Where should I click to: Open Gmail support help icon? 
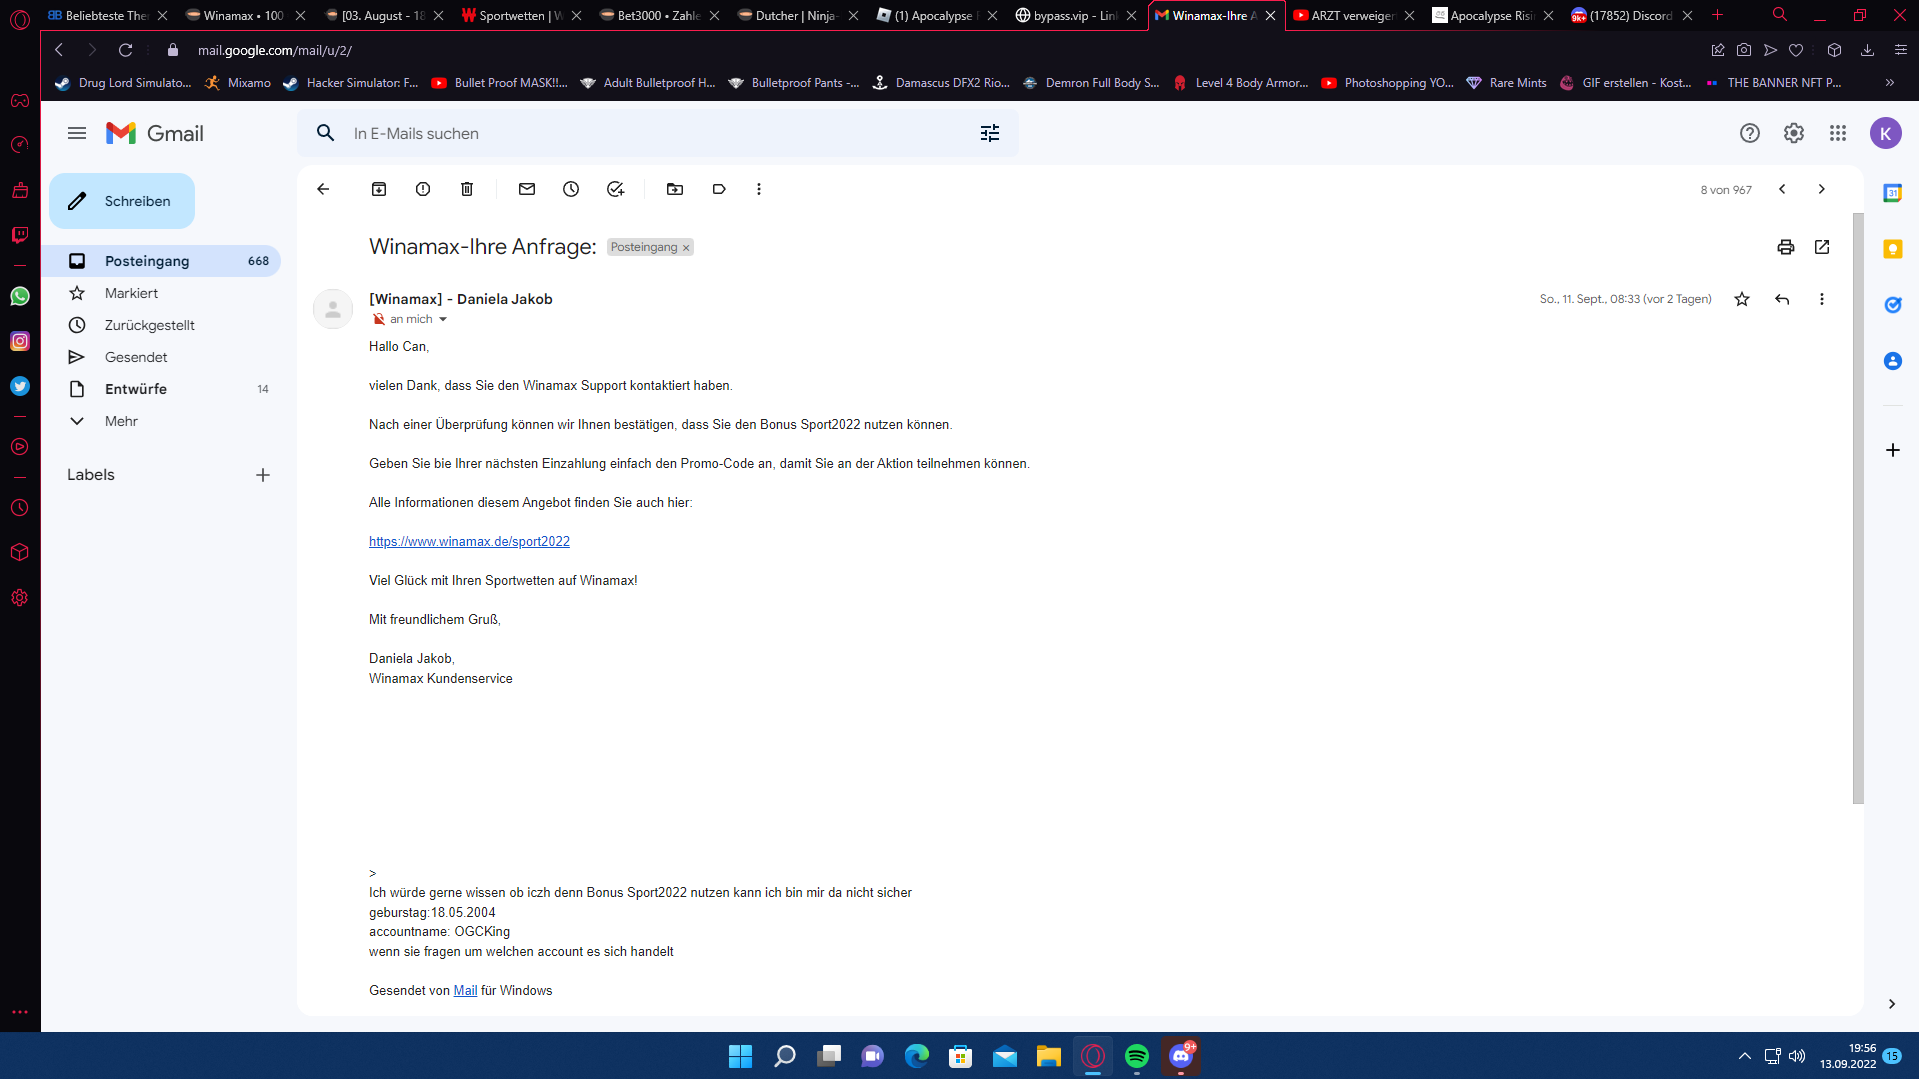(1750, 133)
